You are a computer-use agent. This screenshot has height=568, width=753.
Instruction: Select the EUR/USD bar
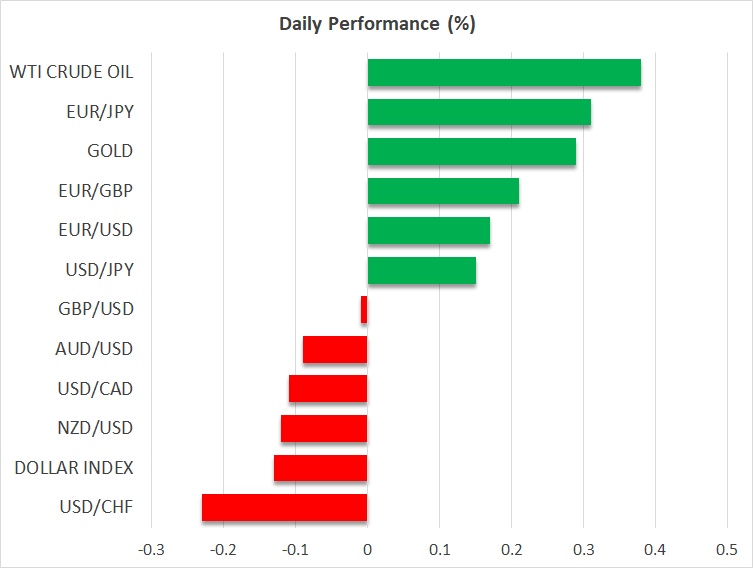coord(429,231)
